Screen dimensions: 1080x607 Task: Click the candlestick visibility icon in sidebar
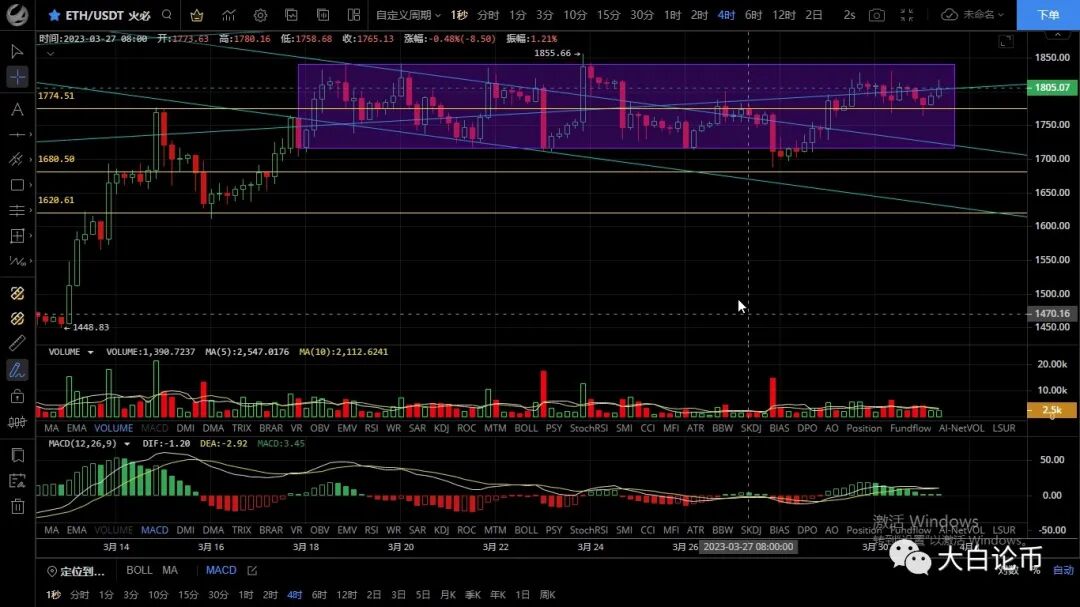click(17, 422)
